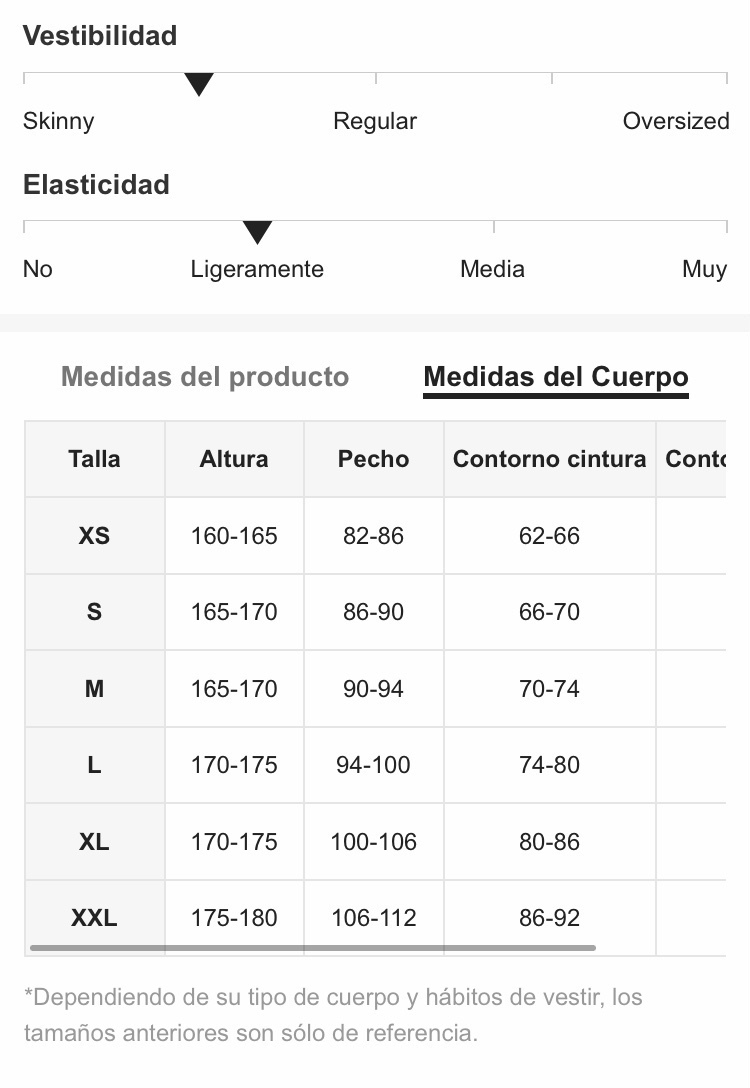Click the Elasticidad triangle marker

[x=257, y=232]
